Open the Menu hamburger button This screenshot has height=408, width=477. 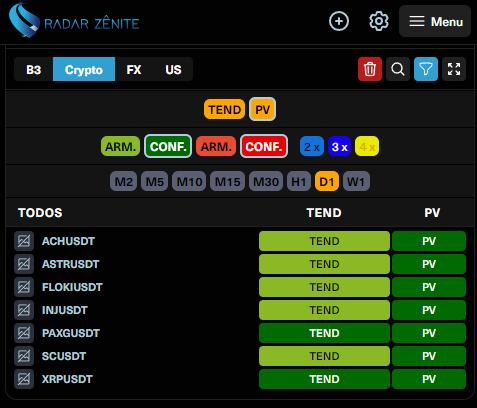click(435, 21)
